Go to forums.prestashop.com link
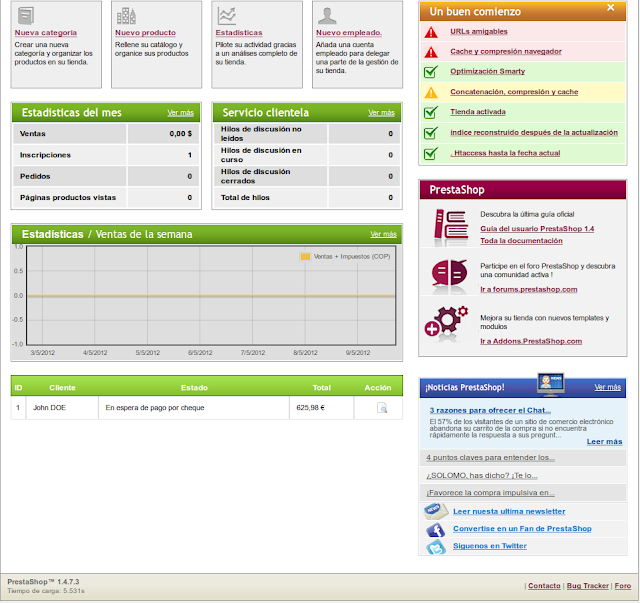Viewport: 640px width, 603px height. [529, 289]
